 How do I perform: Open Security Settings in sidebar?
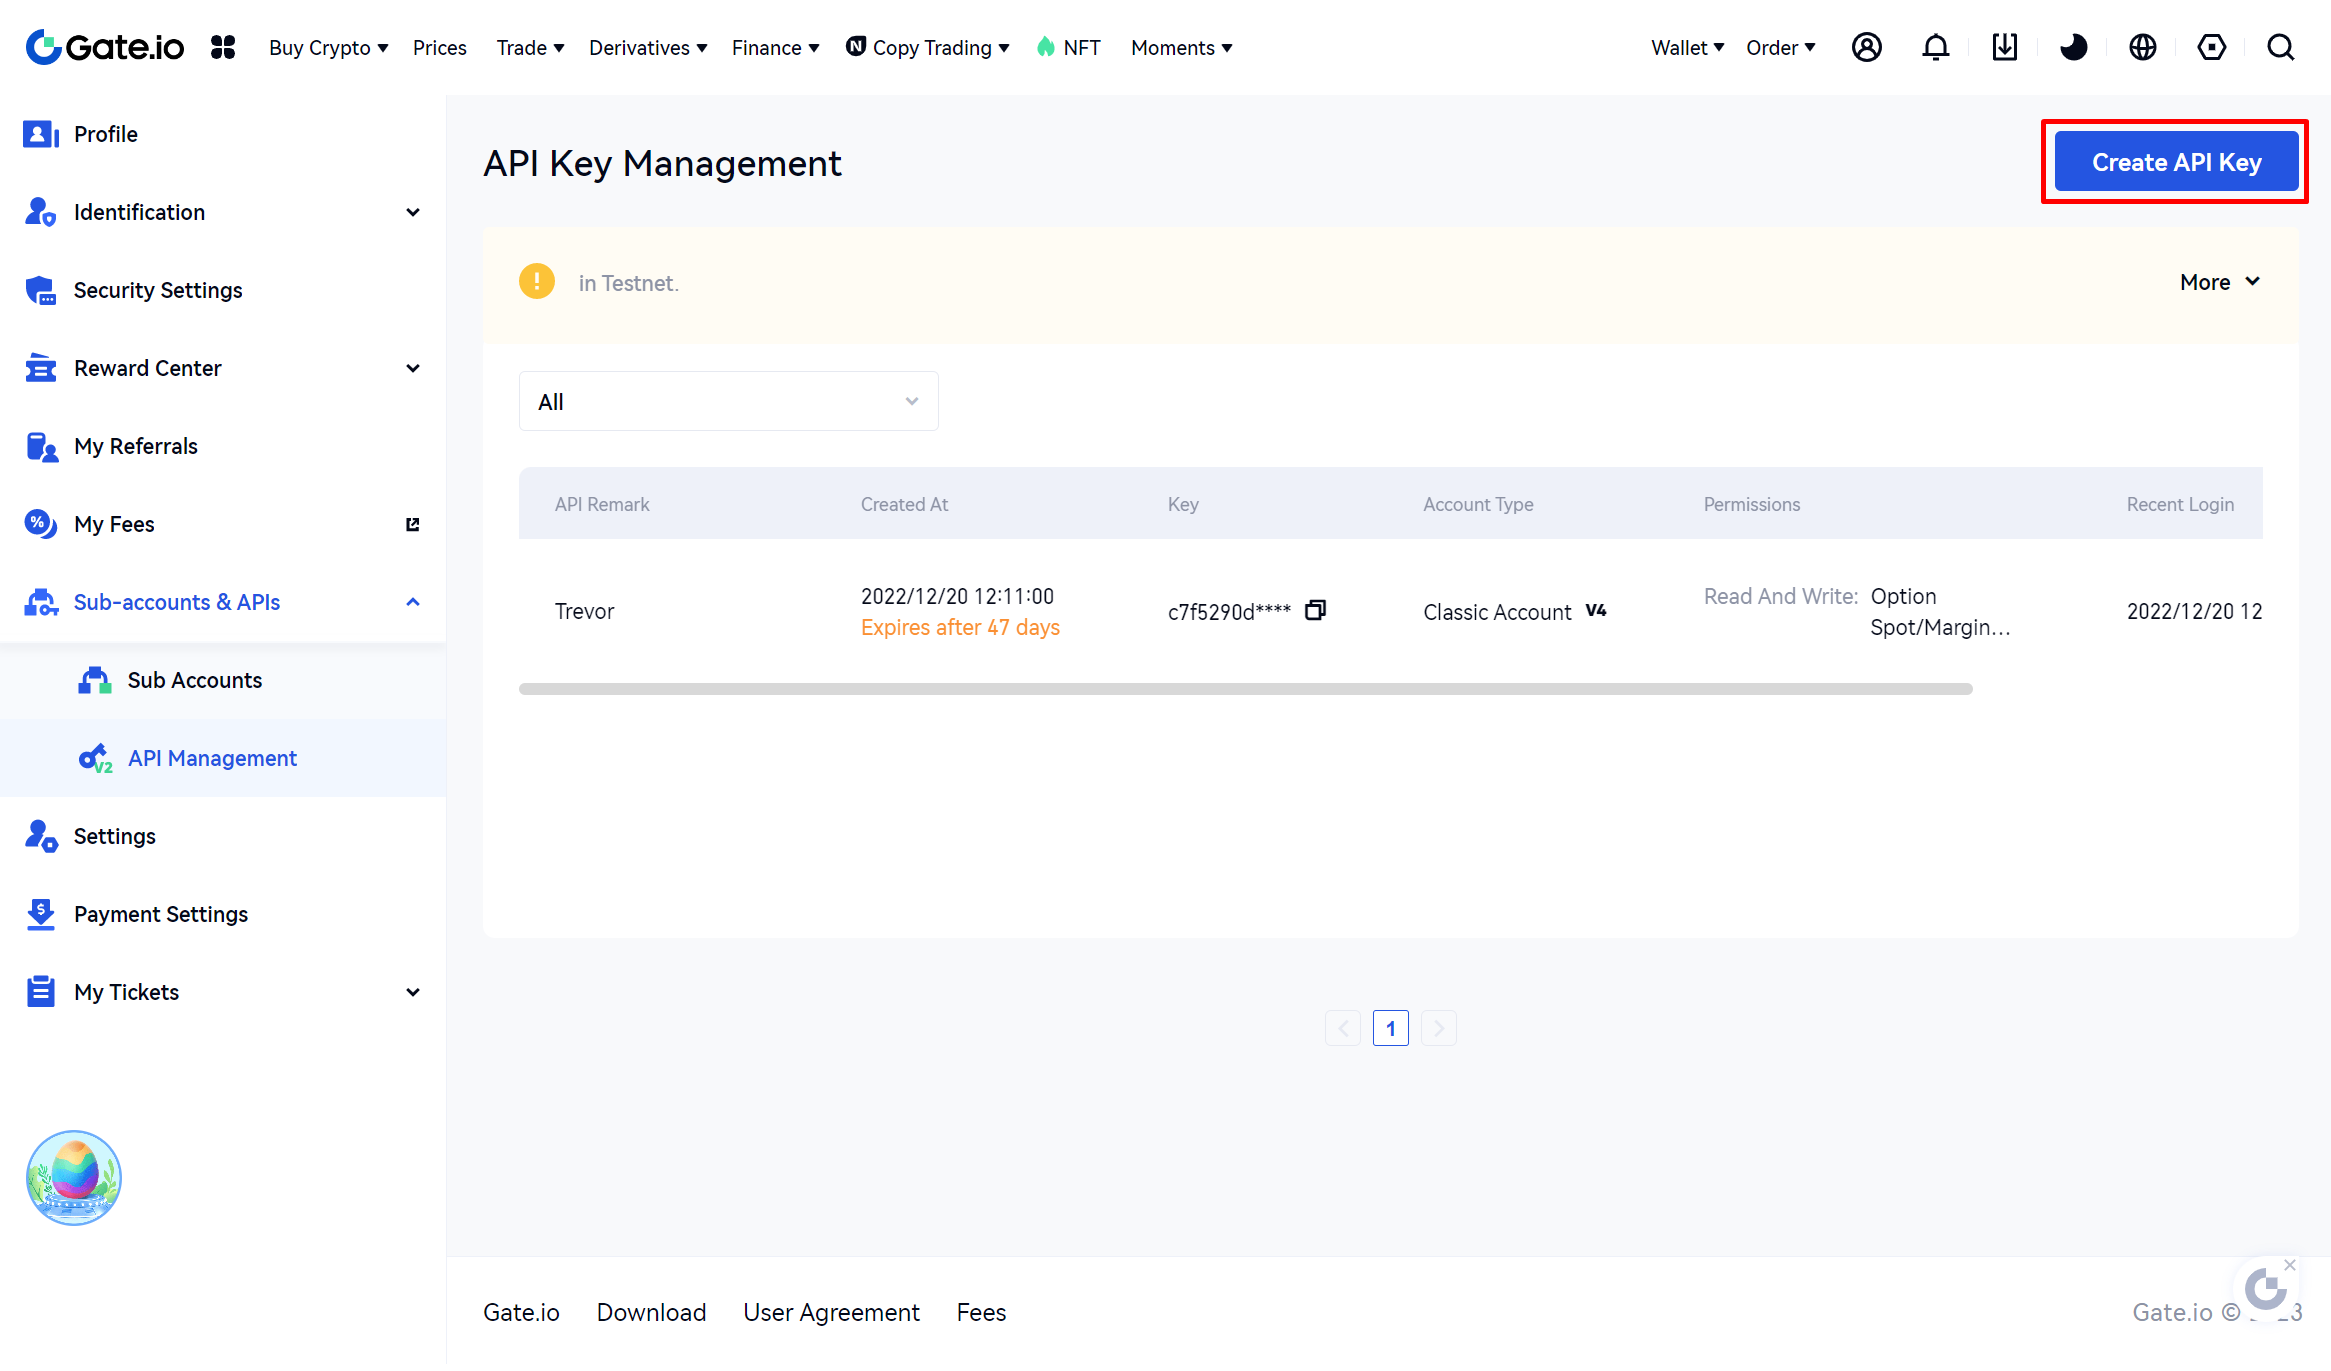click(x=158, y=290)
